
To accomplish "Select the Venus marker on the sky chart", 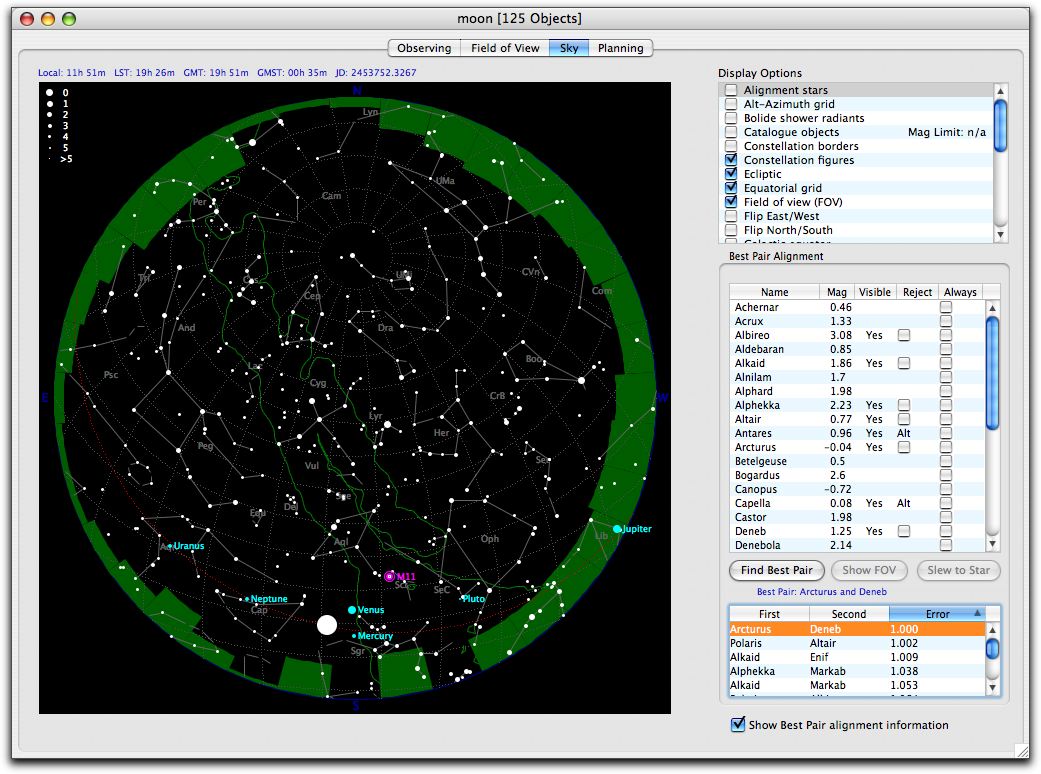I will (x=352, y=610).
